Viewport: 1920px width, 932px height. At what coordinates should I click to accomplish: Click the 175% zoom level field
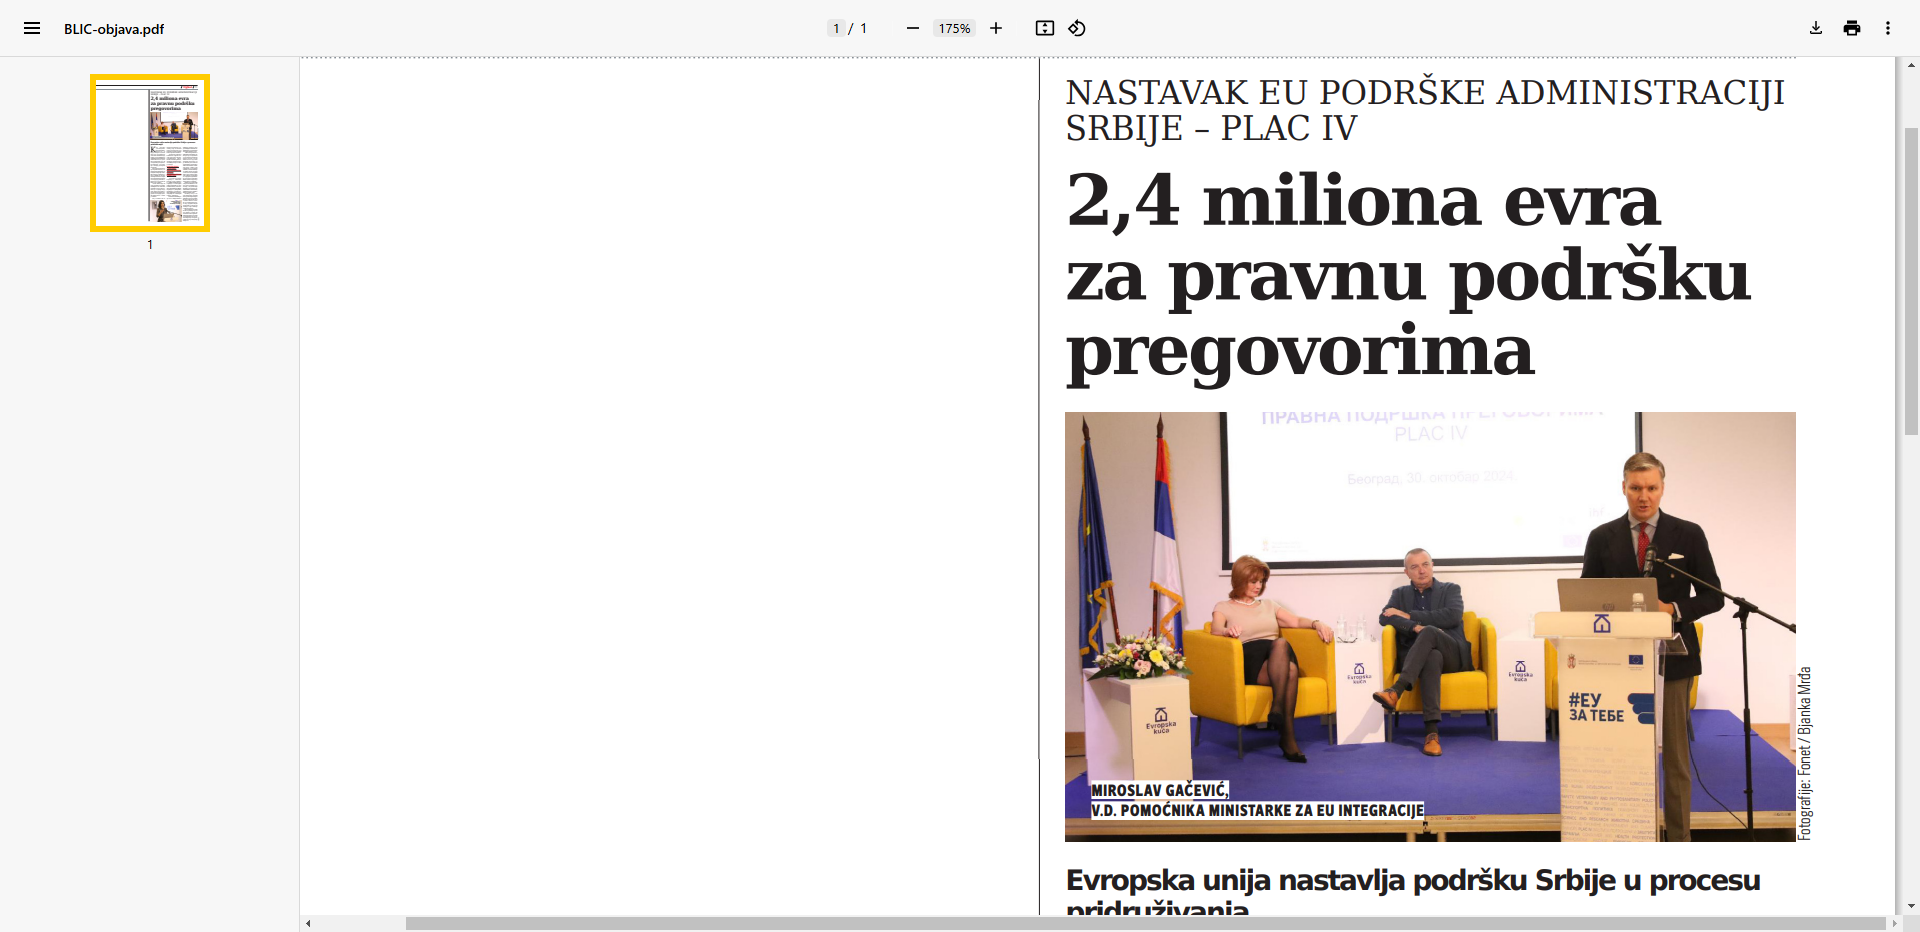[x=954, y=28]
